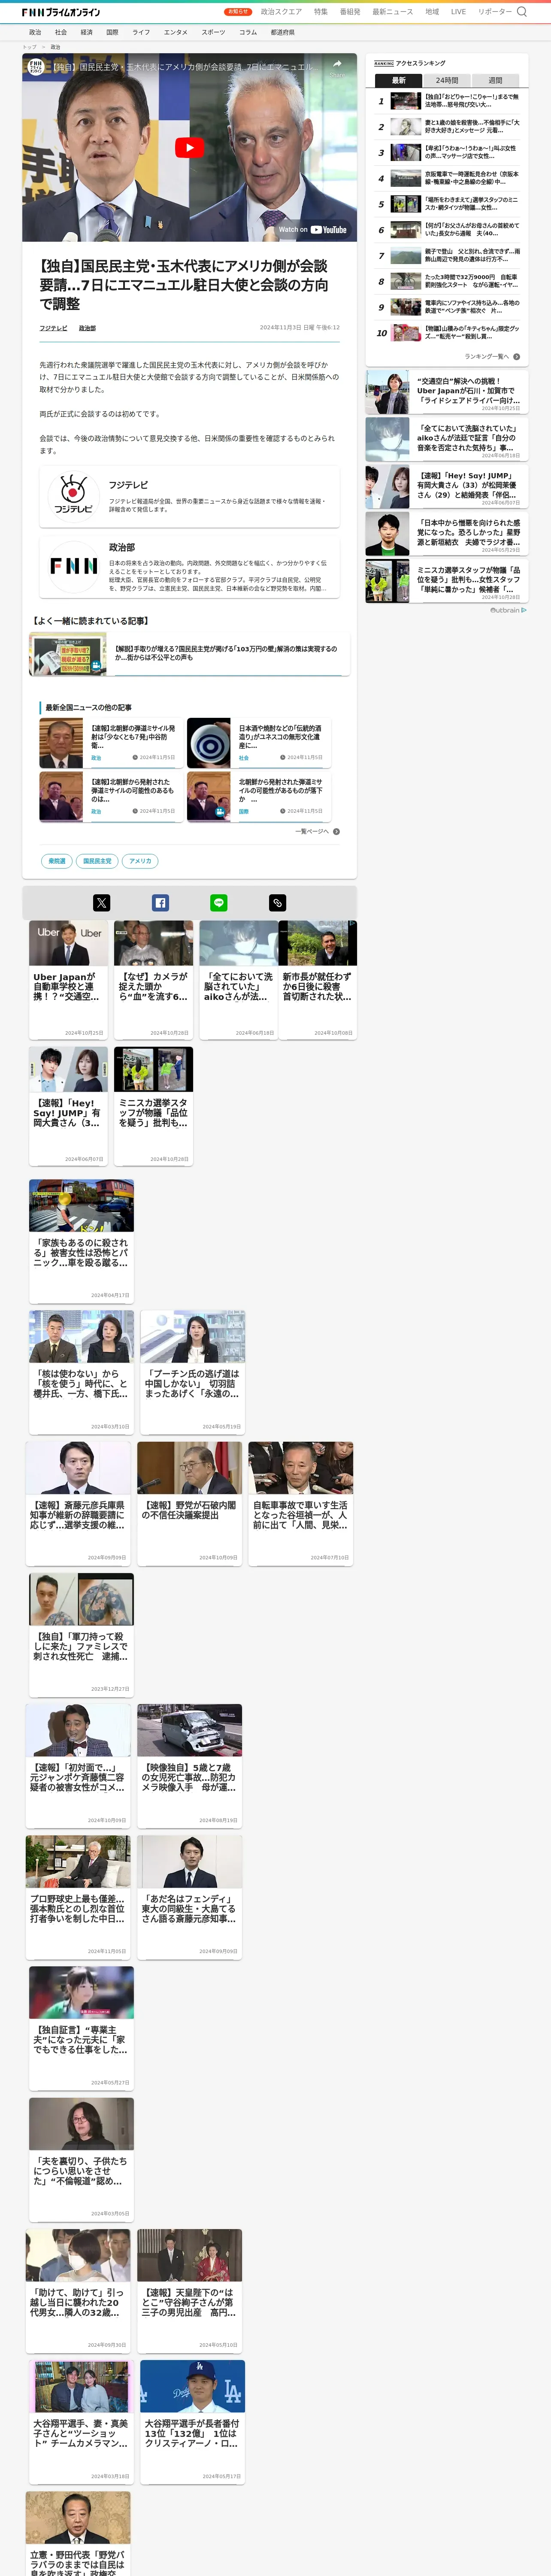Go to 社会 category in sub-navigation

tap(61, 32)
